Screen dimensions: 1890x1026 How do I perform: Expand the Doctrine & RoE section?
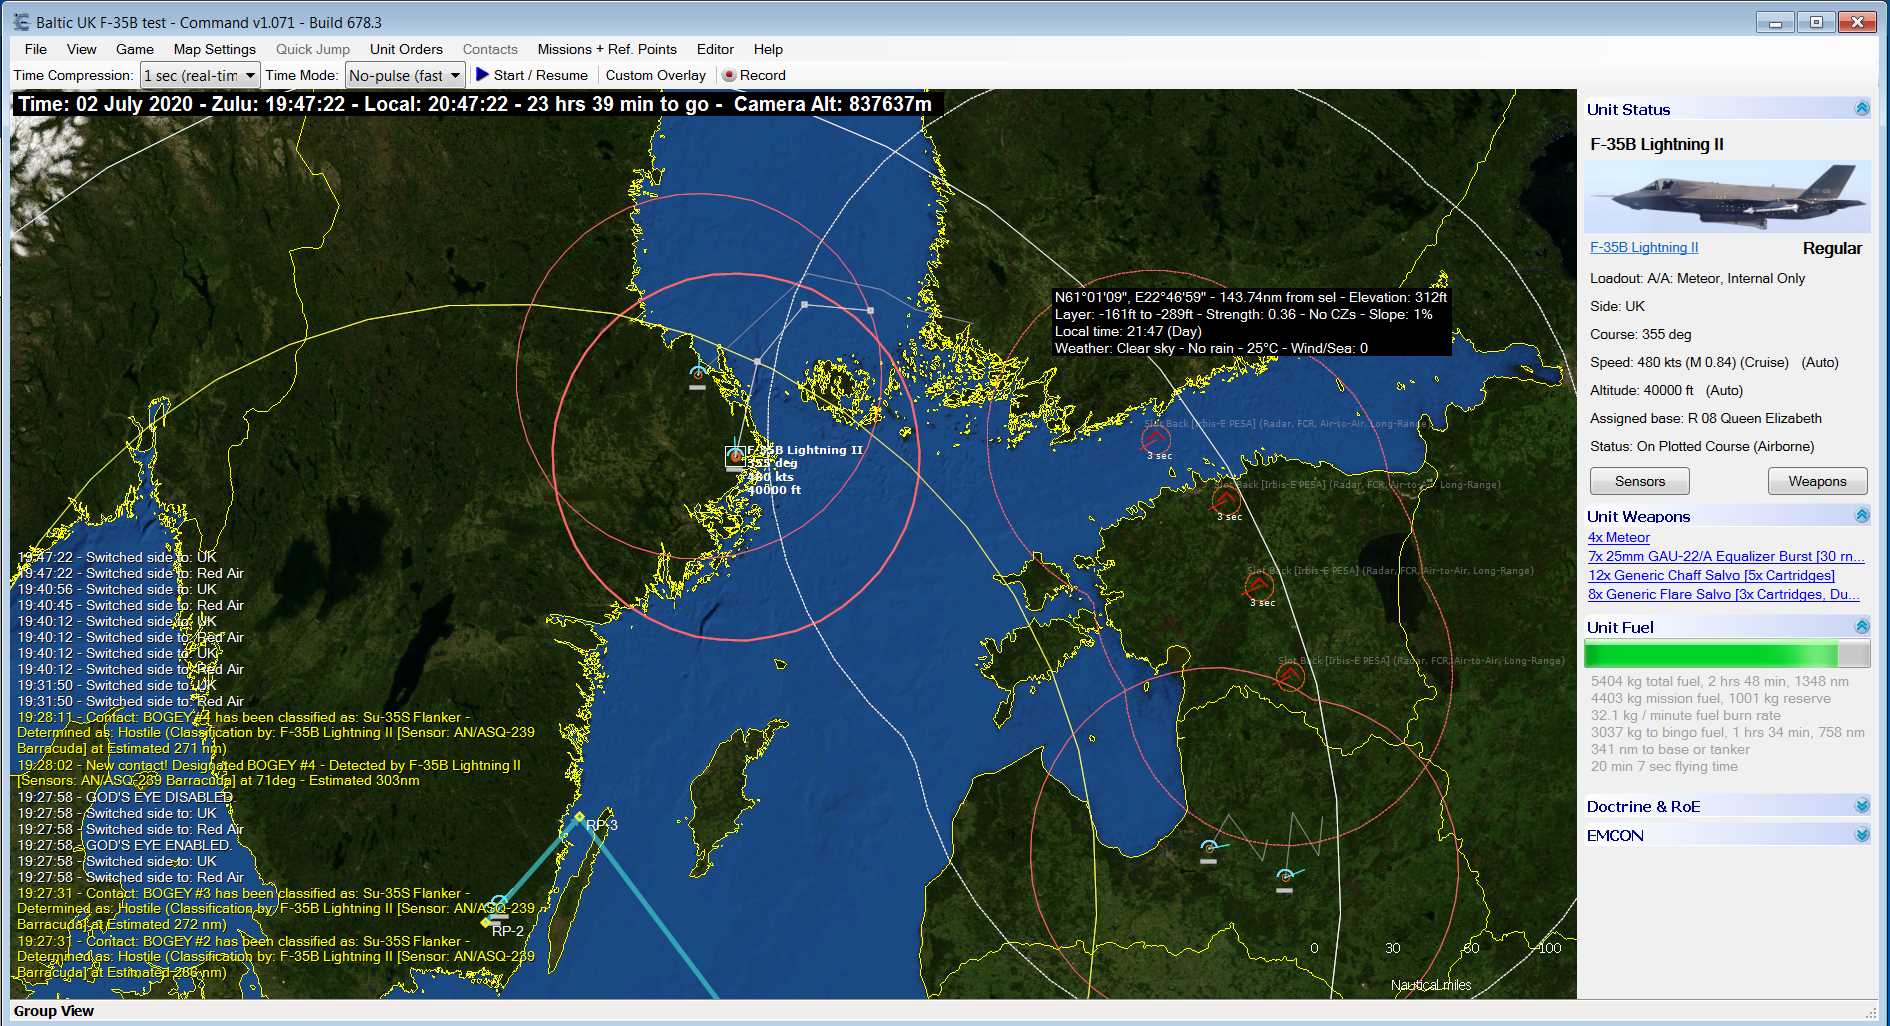[x=1861, y=806]
